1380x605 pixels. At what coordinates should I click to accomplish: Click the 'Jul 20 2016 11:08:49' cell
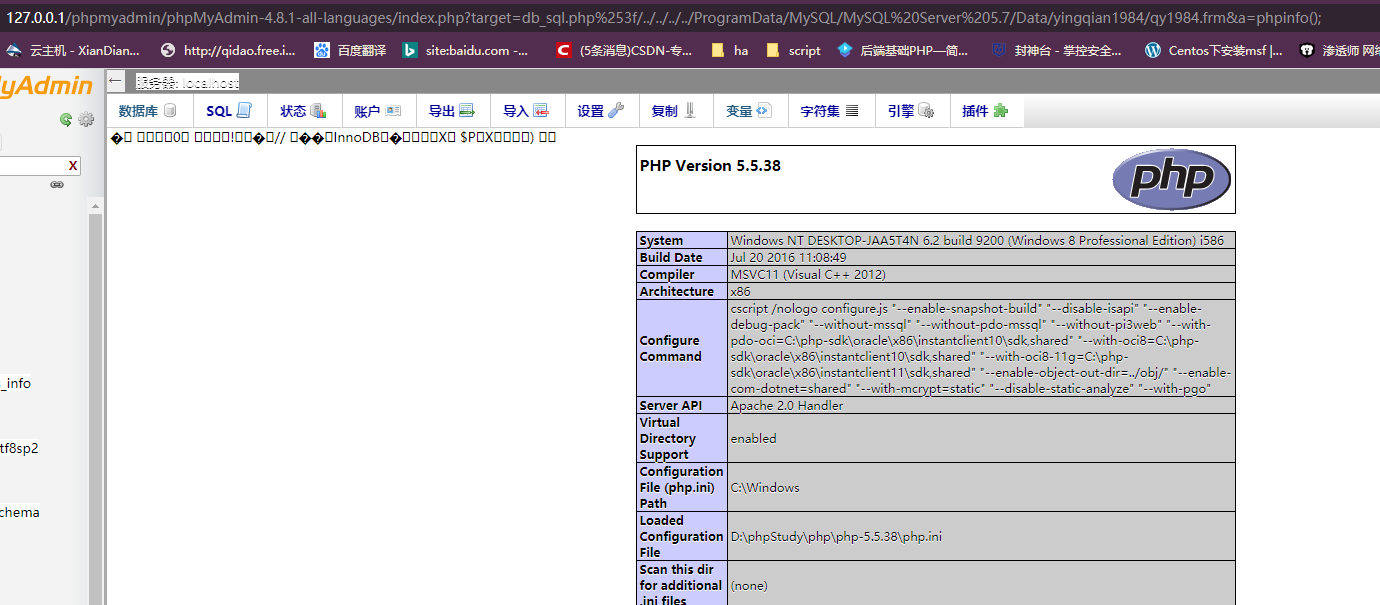789,257
